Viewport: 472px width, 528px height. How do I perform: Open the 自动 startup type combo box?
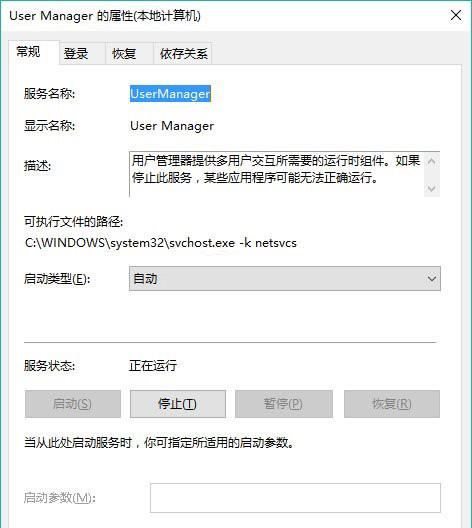(x=285, y=279)
